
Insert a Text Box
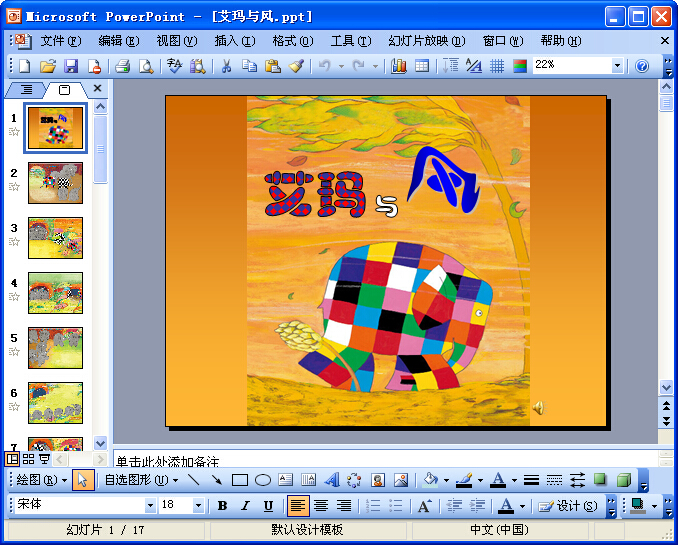pyautogui.click(x=285, y=480)
